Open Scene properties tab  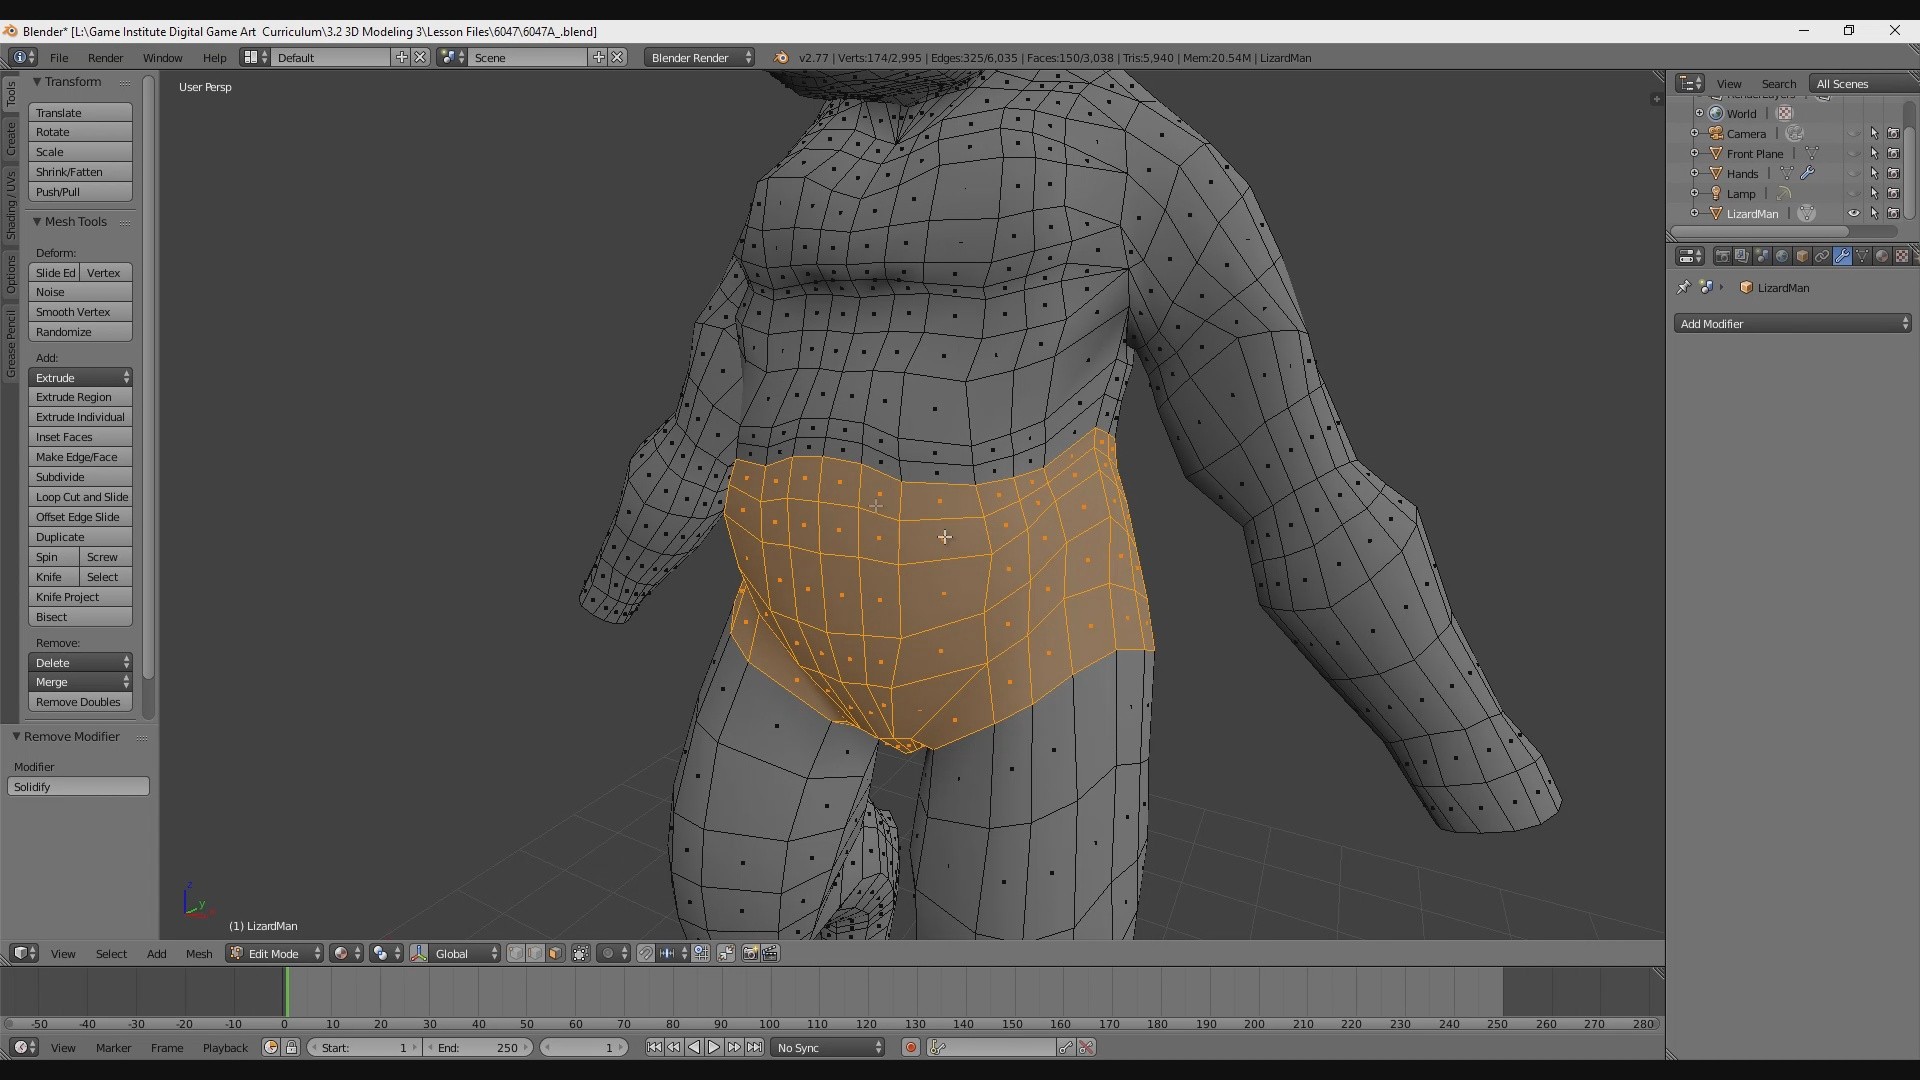(1762, 256)
